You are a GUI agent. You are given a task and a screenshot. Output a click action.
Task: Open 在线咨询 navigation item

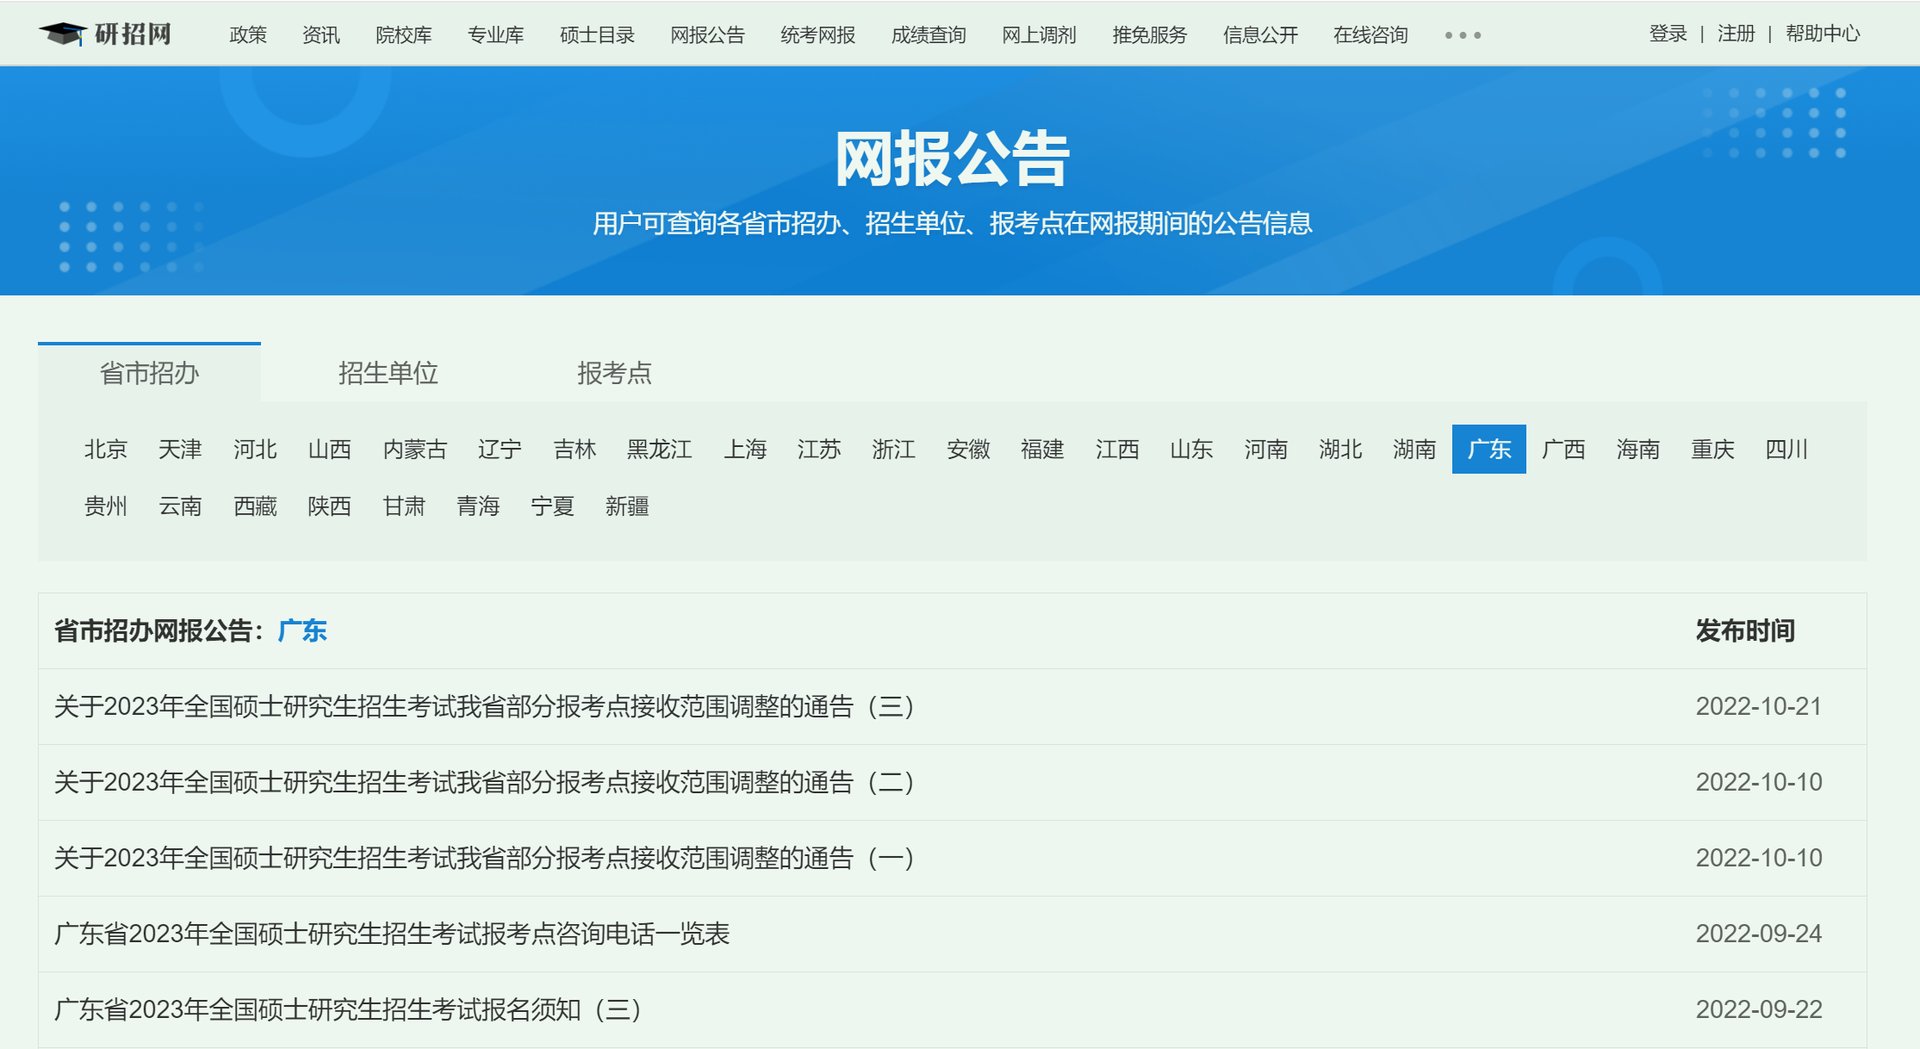1370,35
